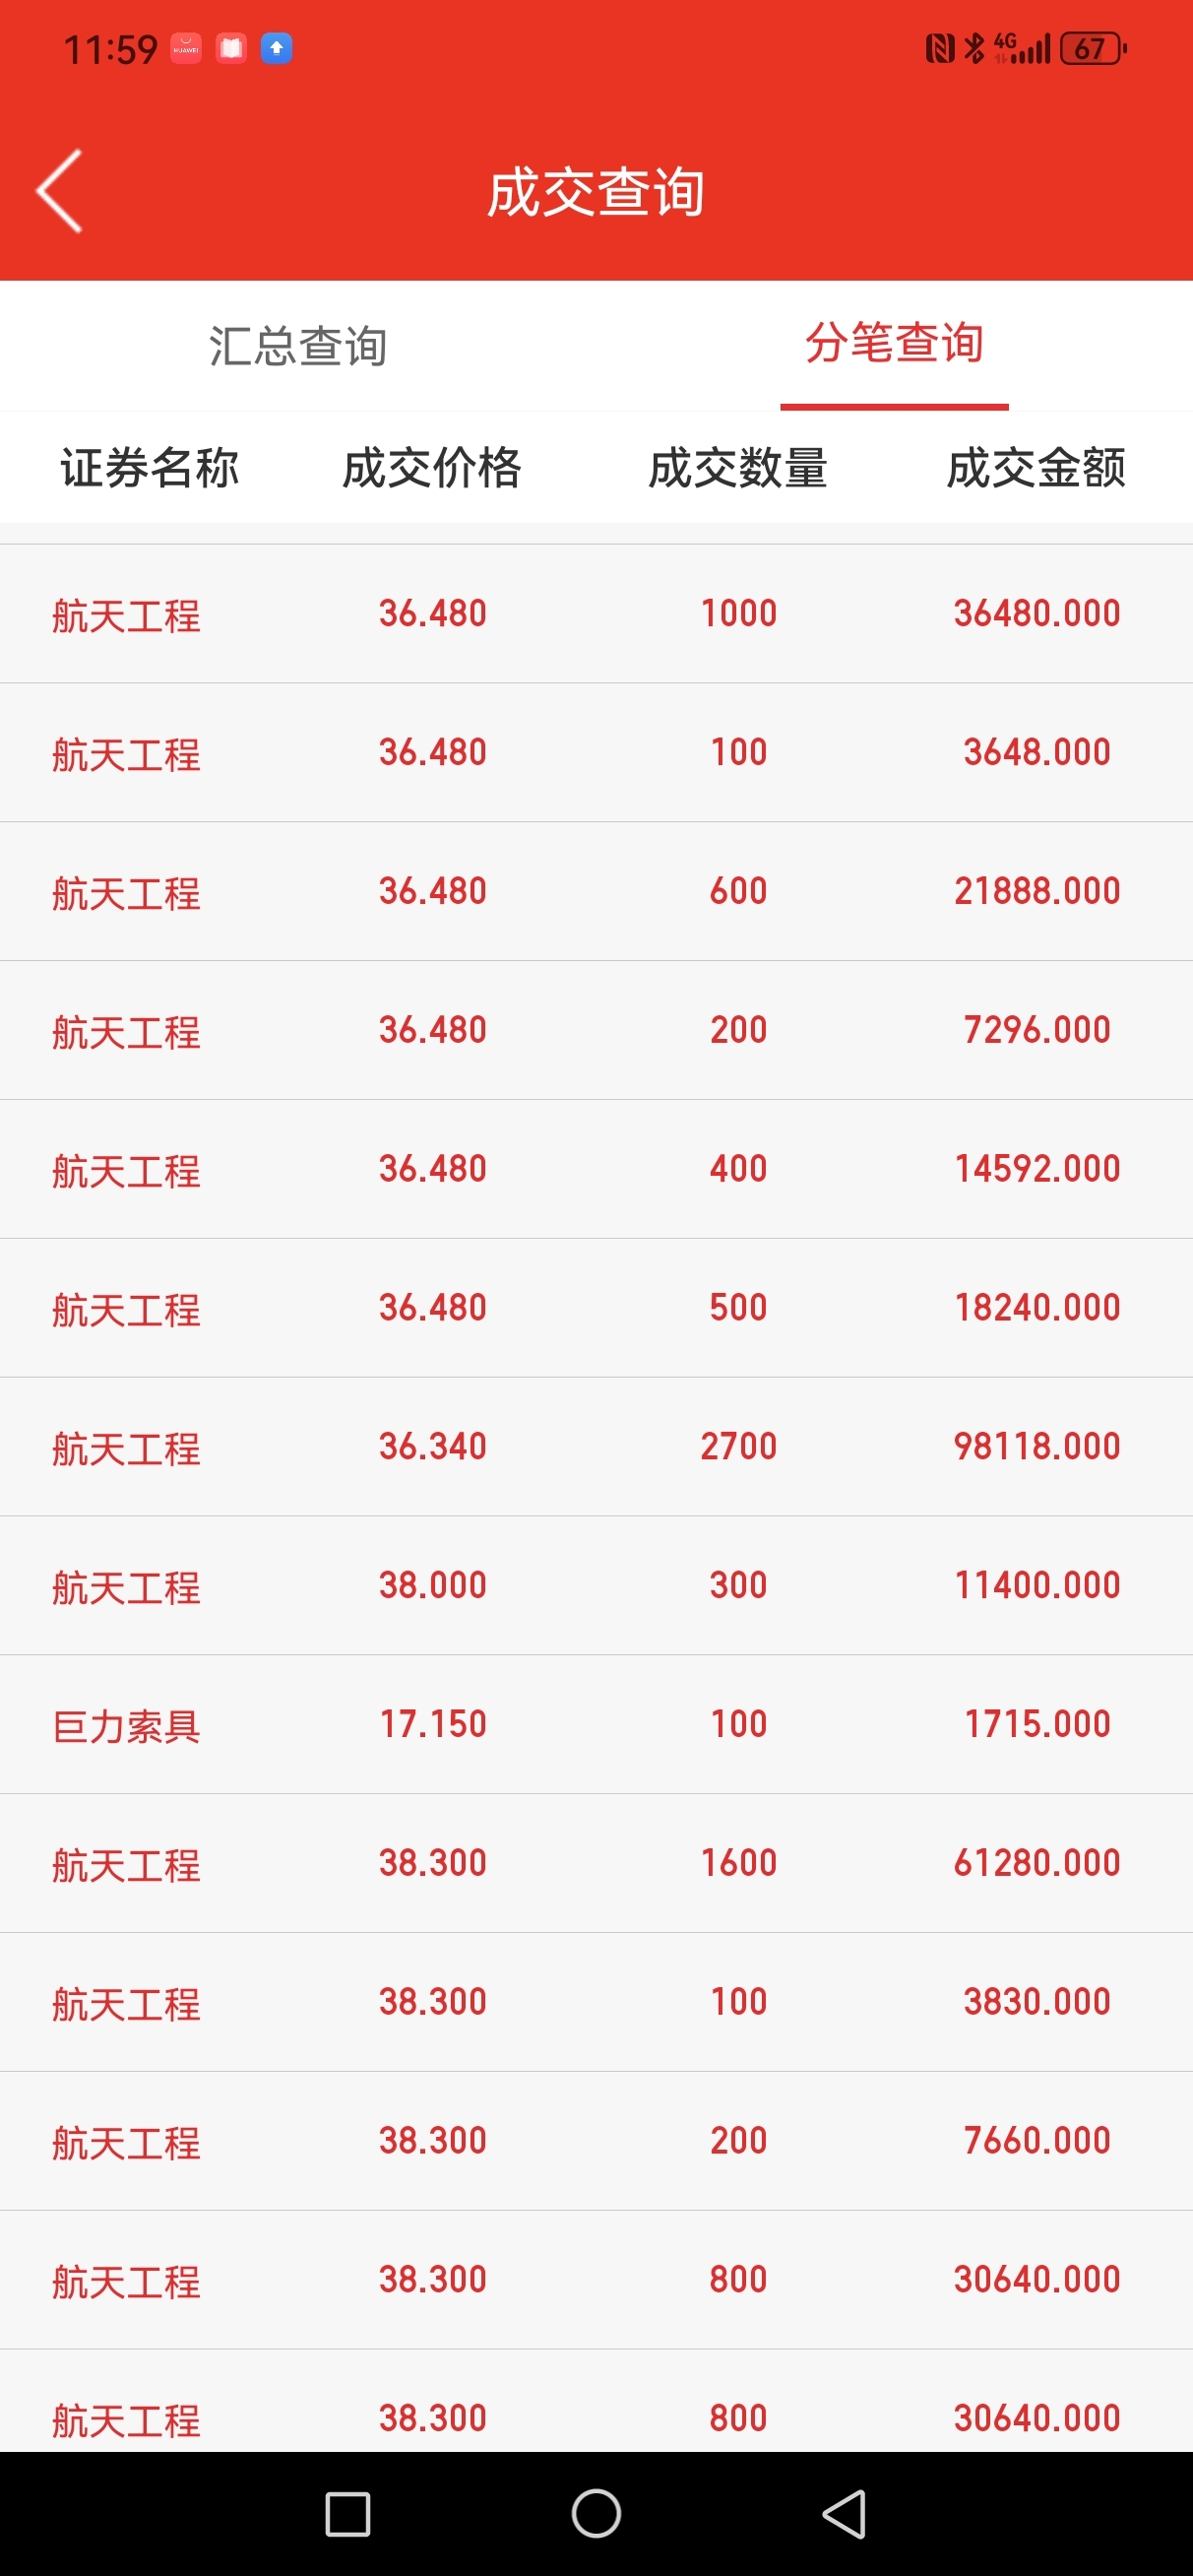This screenshot has width=1193, height=2576.
Task: Tap the Huawei notification icon in status bar
Action: (x=186, y=48)
